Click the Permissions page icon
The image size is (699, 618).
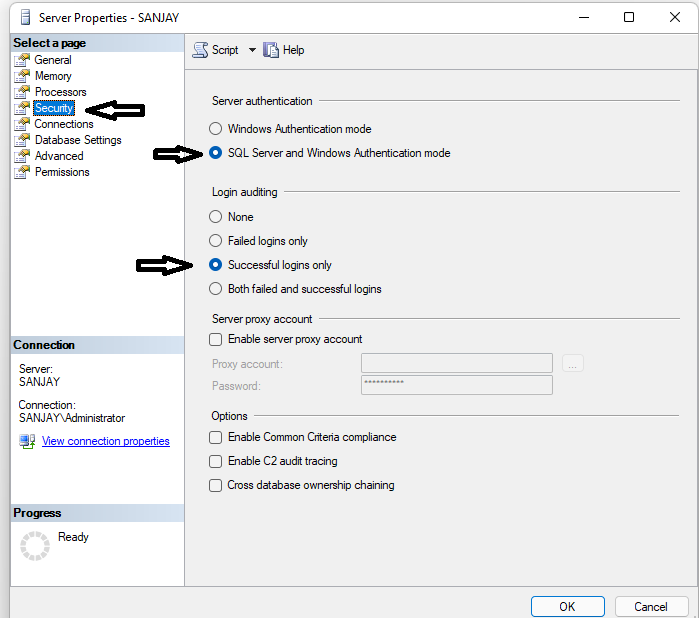point(22,172)
